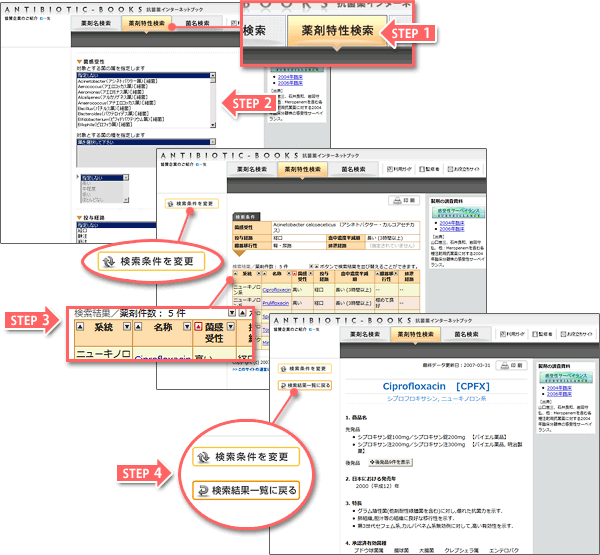
Task: Select Aeromonas in genus list
Action: click(x=143, y=92)
